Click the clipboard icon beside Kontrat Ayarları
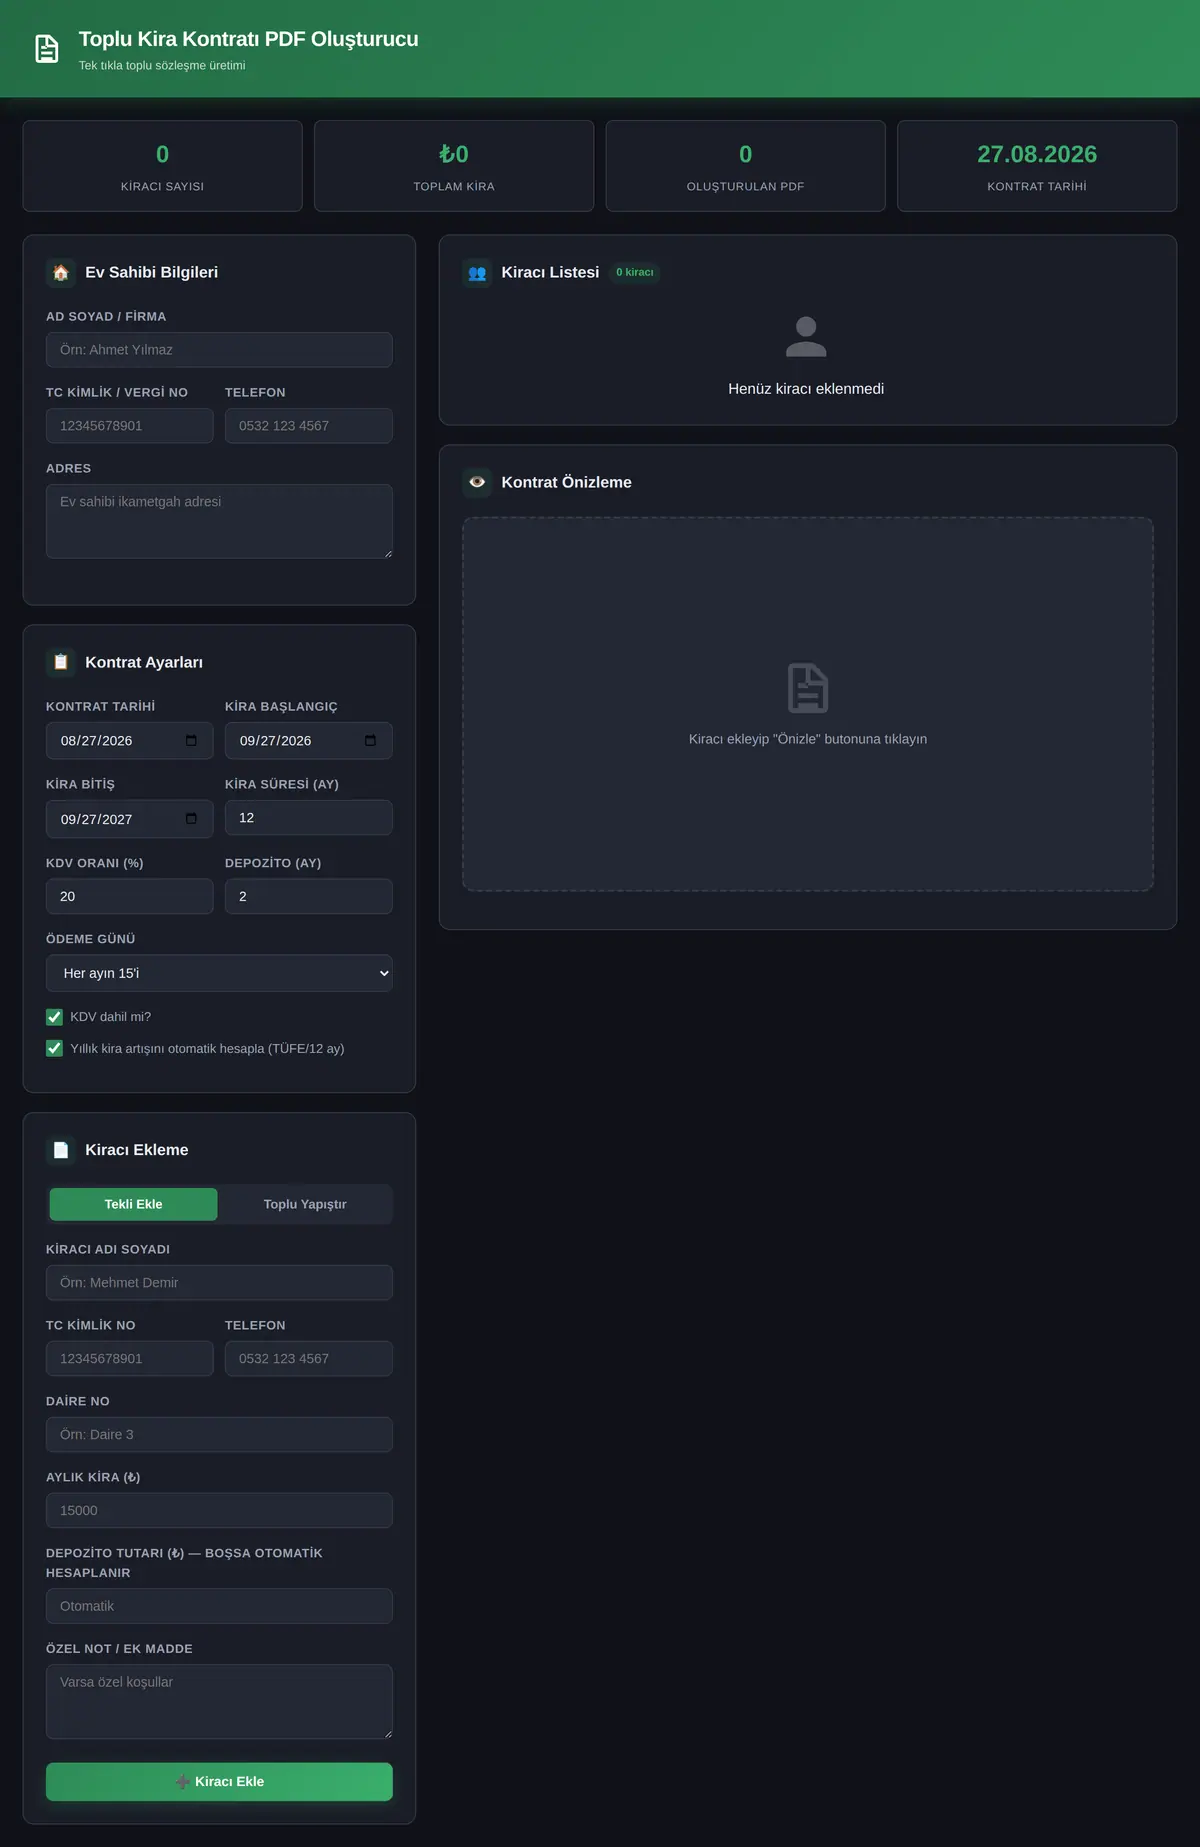Image resolution: width=1200 pixels, height=1847 pixels. pyautogui.click(x=61, y=662)
